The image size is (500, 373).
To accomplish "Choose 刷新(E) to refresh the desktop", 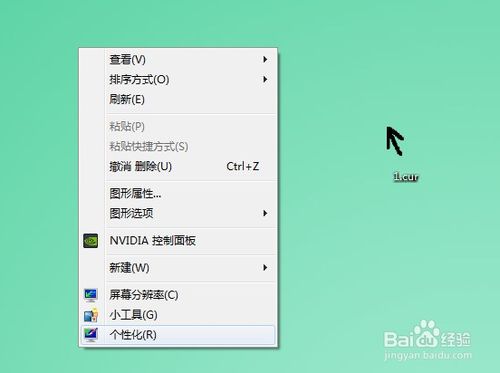I will [x=178, y=99].
